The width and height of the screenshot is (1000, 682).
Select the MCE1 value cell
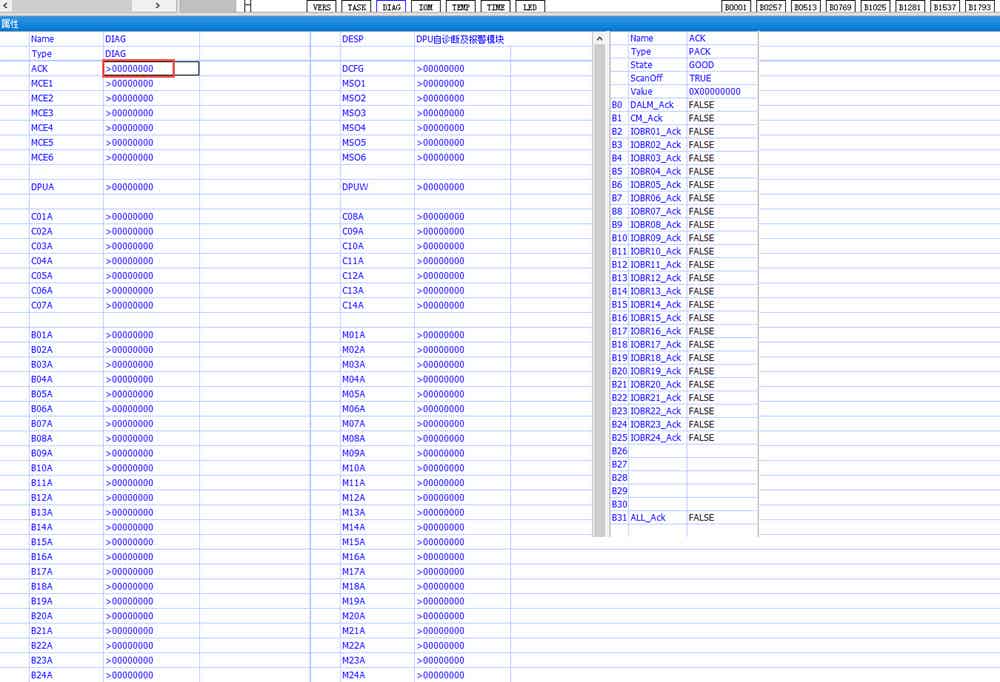coord(151,84)
